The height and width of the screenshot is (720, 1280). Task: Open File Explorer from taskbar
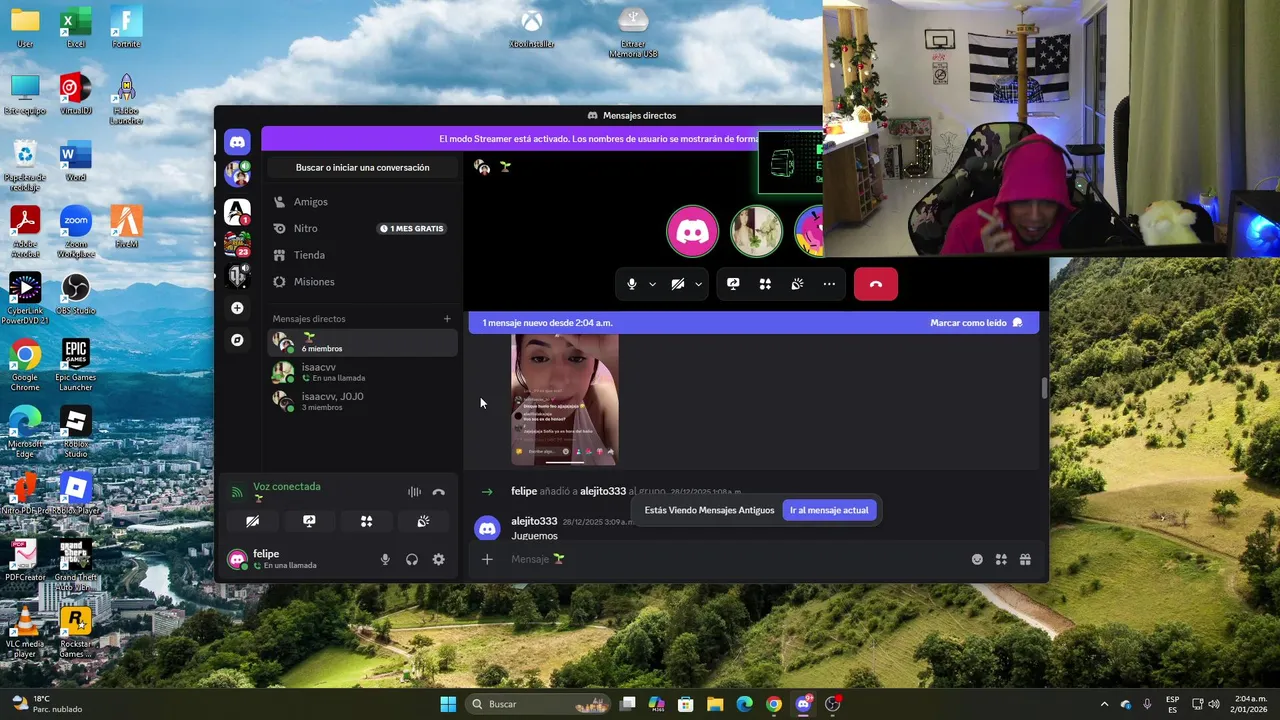click(715, 704)
